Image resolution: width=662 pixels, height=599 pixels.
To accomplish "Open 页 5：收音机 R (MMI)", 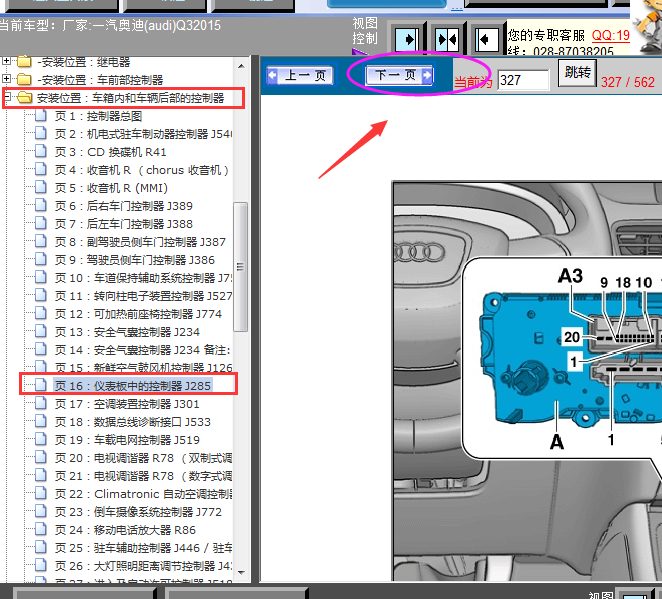I will tap(111, 188).
